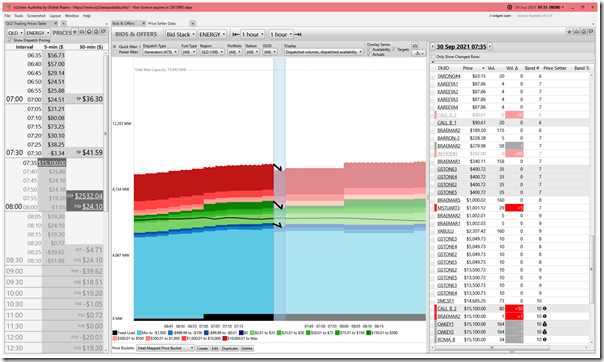This screenshot has height=362, width=604.
Task: Jump to end using the right arrow-bar icon
Action: pos(298,34)
